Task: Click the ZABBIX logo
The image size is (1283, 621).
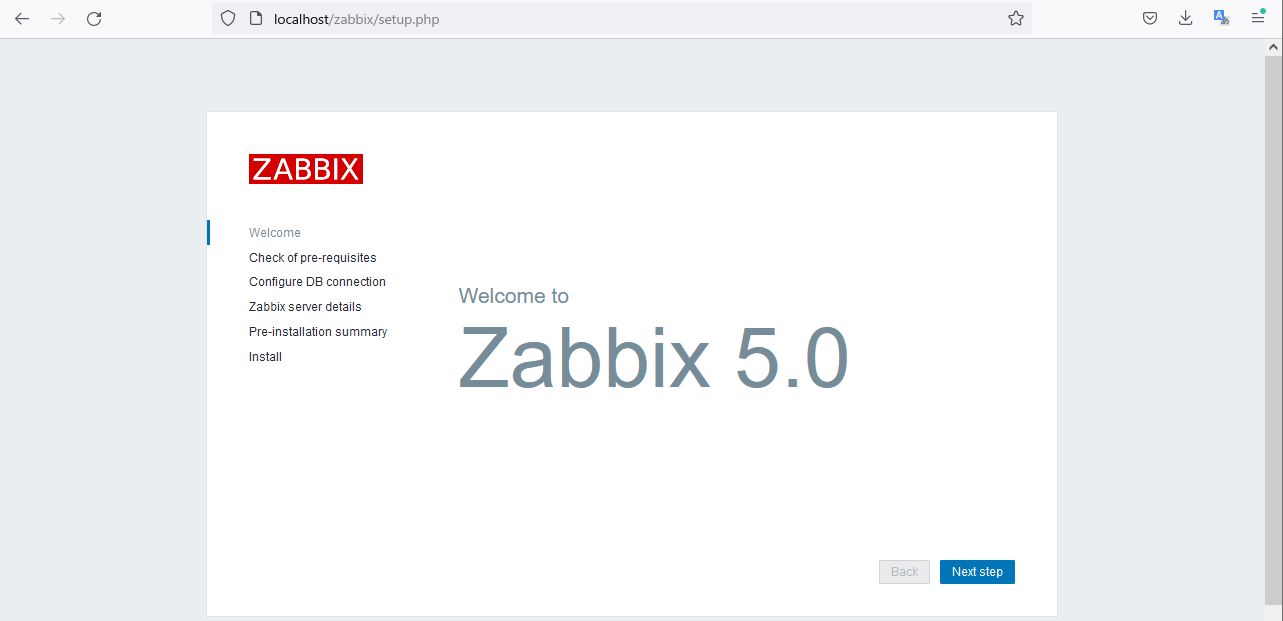Action: pos(306,169)
